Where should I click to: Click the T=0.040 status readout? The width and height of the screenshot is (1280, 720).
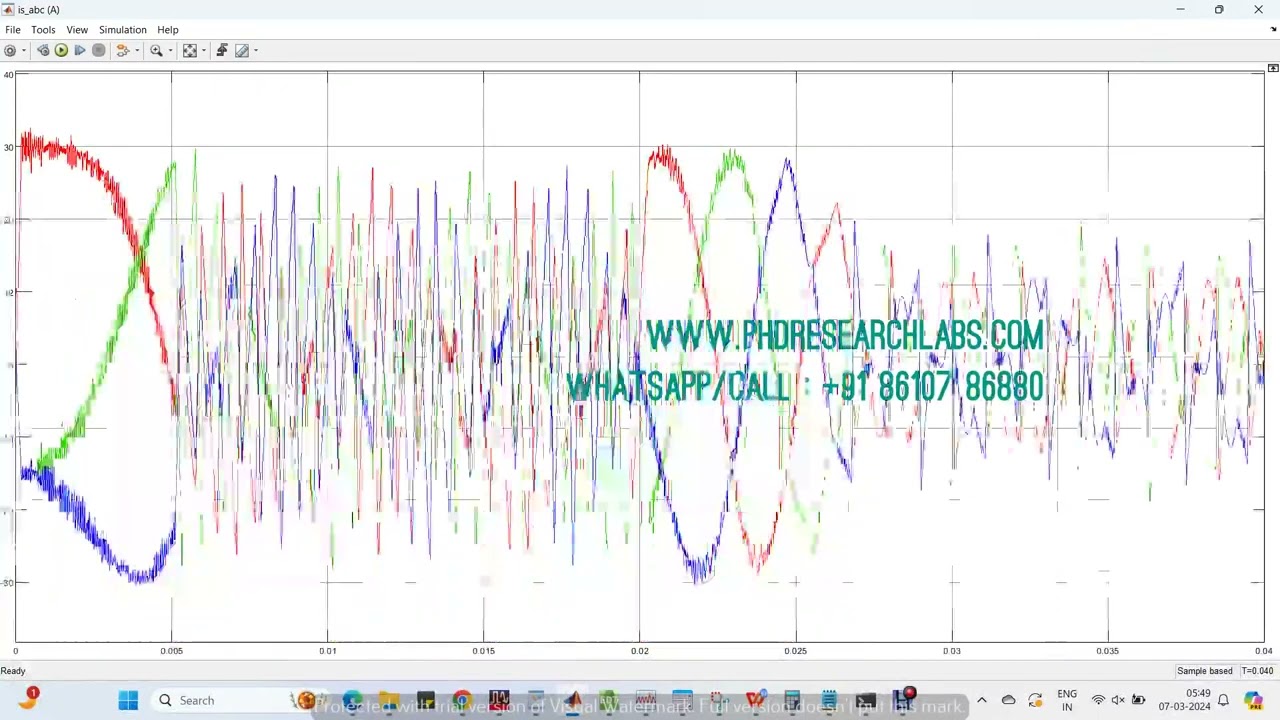click(x=1257, y=671)
